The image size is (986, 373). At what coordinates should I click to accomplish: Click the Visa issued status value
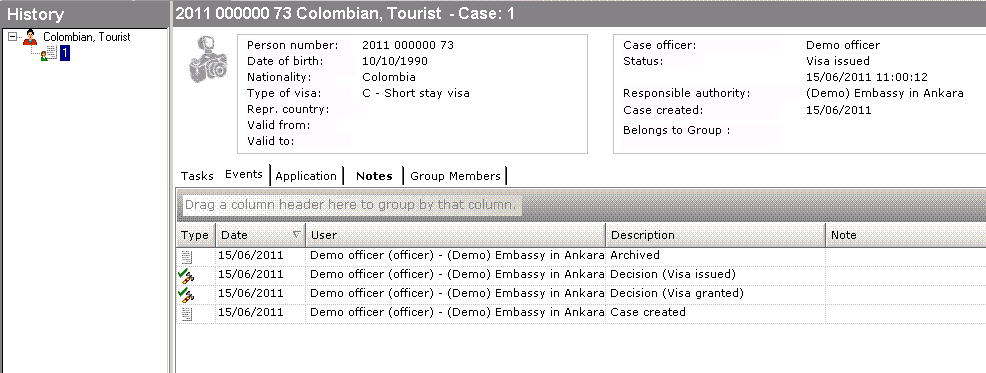(x=838, y=62)
